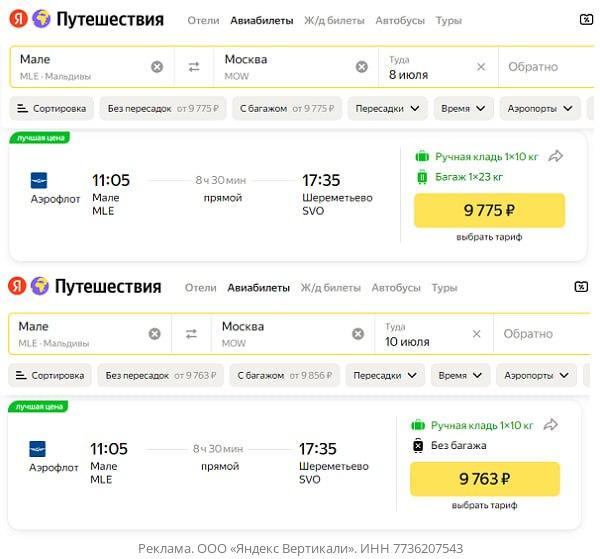600x559 pixels.
Task: Share the flight priced 9 763 ₽
Action: [550, 425]
